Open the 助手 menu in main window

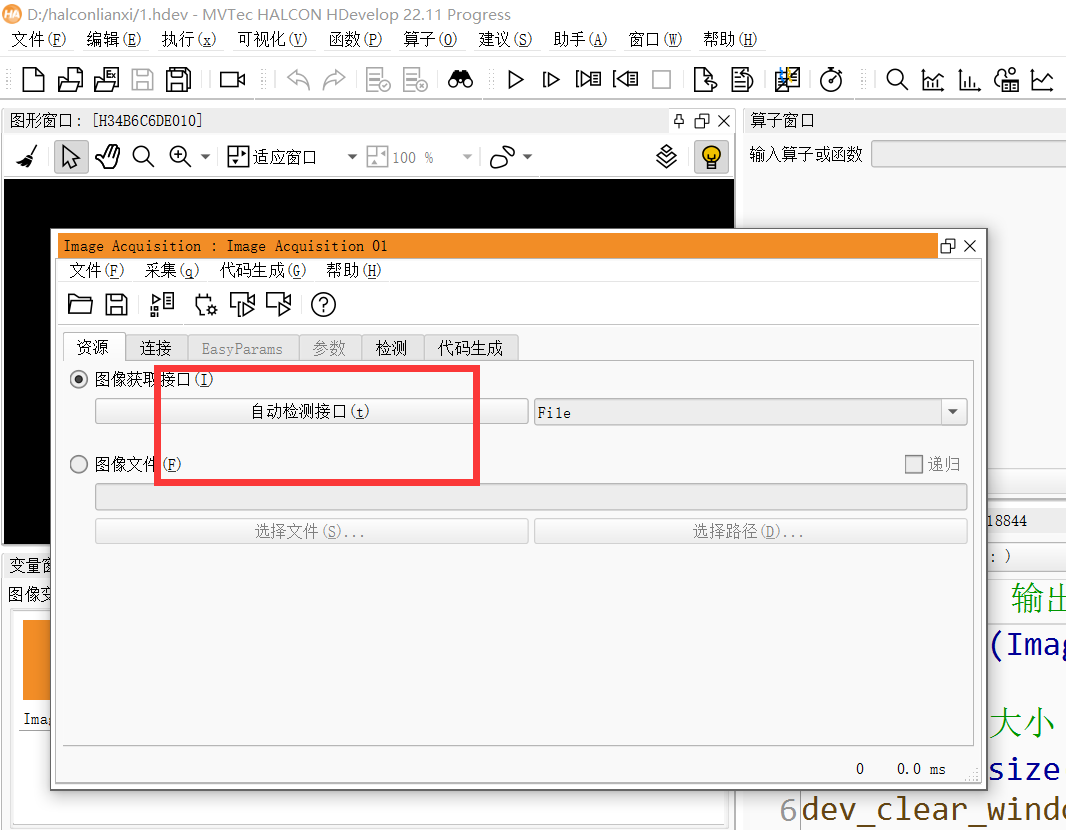[x=580, y=39]
